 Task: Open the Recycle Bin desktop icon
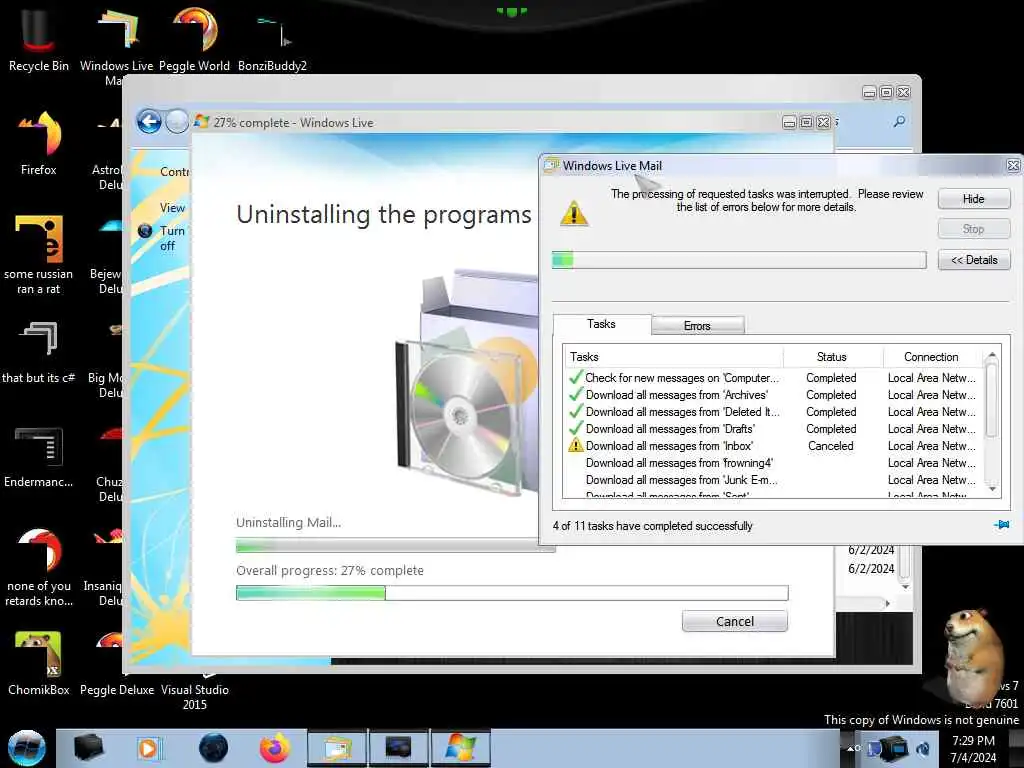[x=39, y=39]
